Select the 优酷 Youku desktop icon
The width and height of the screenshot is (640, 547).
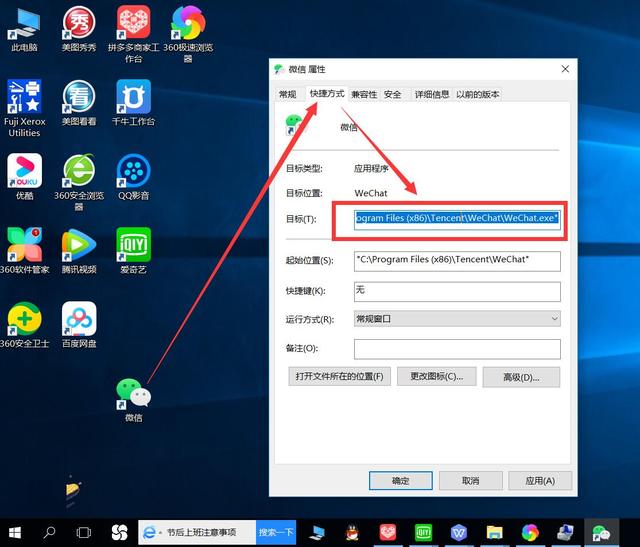[x=24, y=177]
